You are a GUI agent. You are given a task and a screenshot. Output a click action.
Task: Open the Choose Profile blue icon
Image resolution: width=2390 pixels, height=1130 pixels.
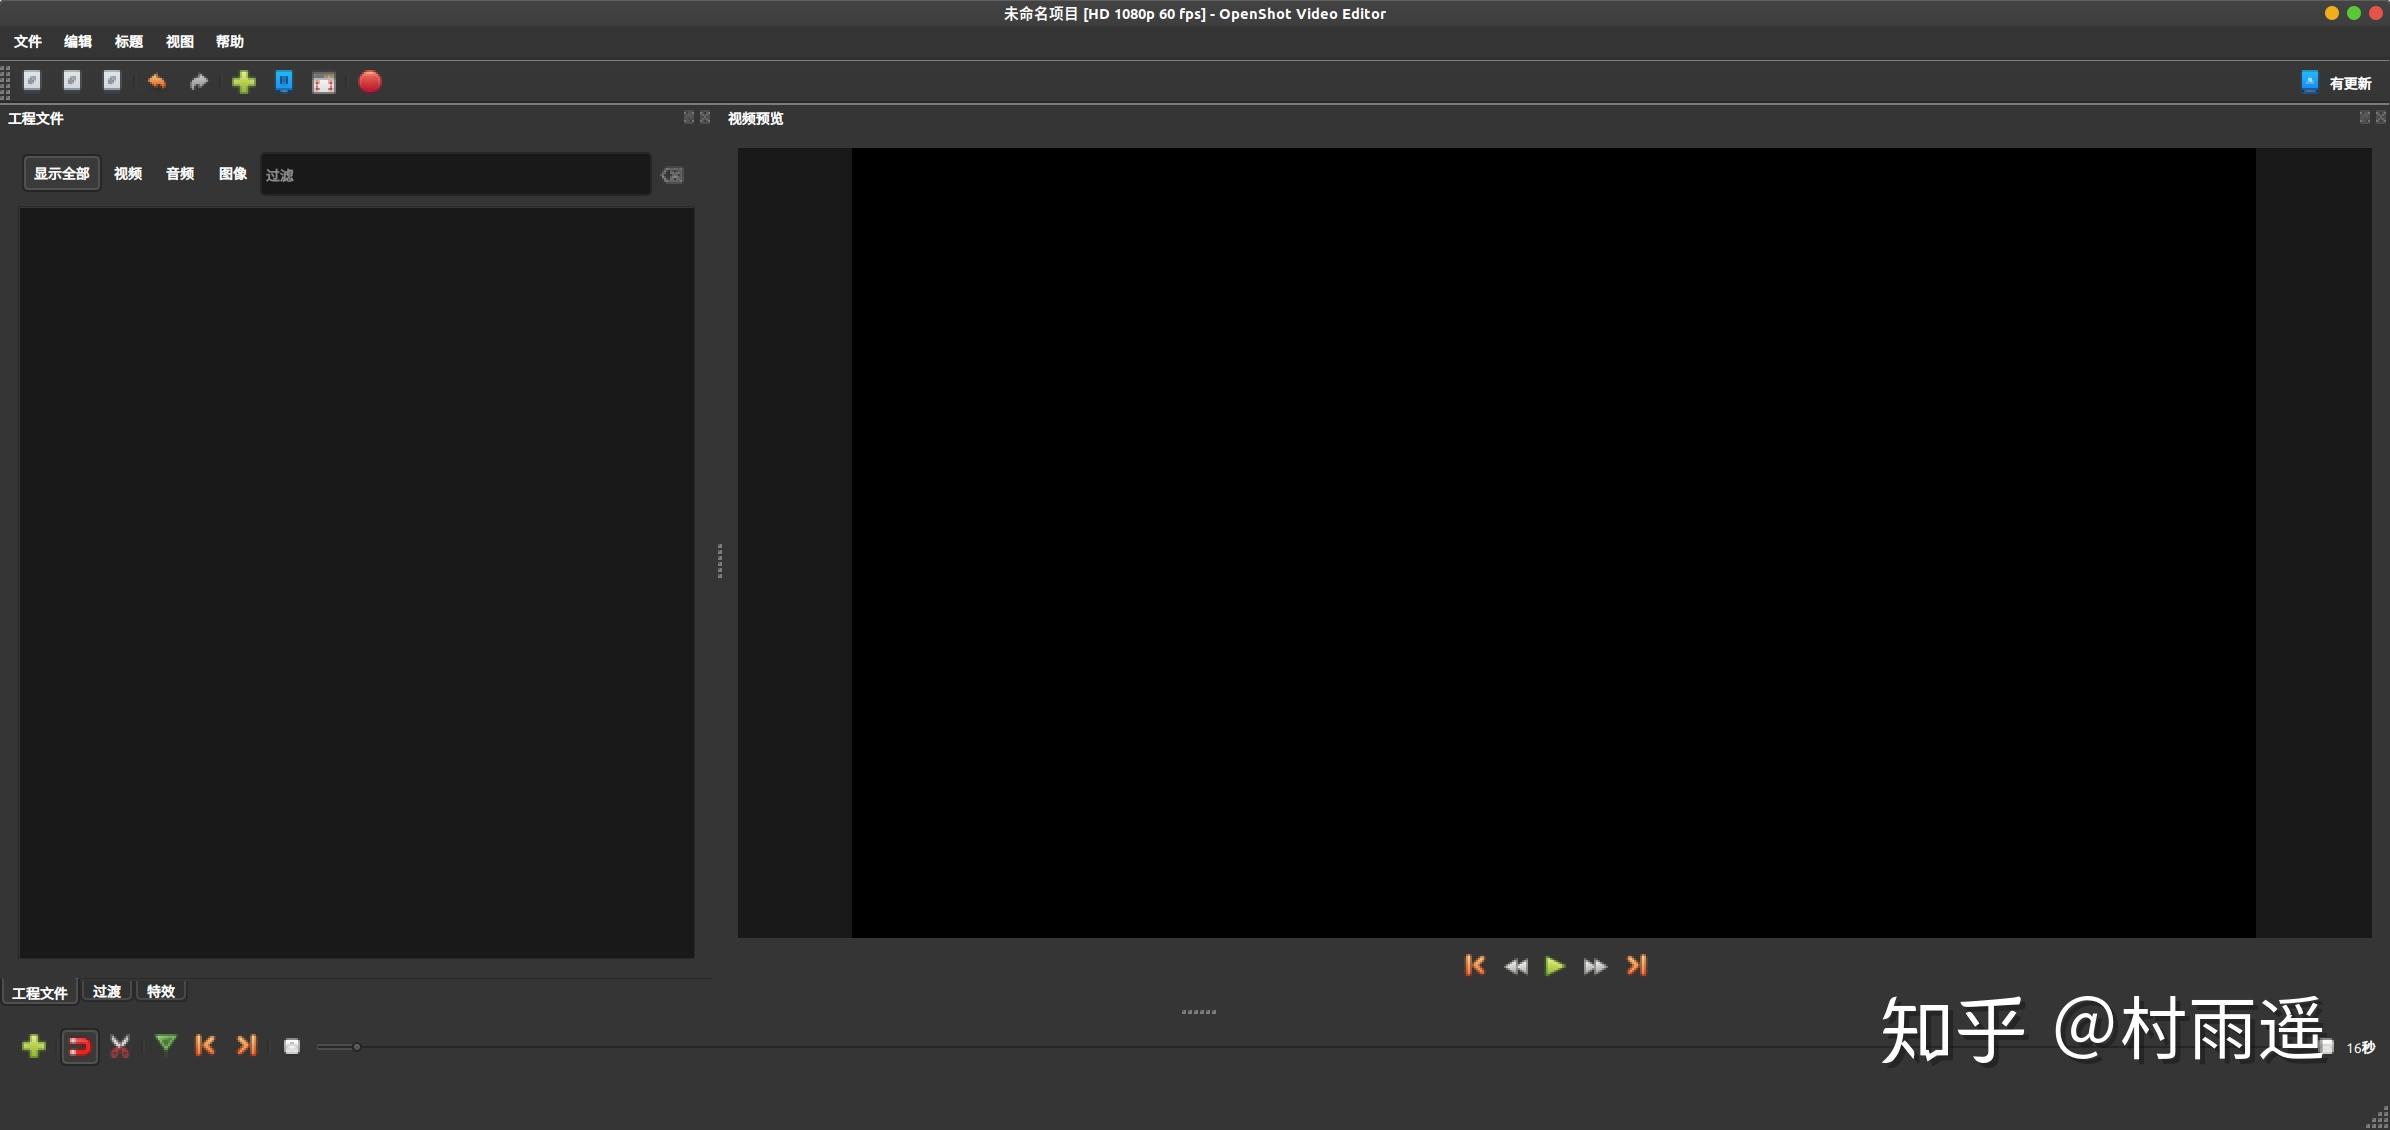[x=284, y=82]
